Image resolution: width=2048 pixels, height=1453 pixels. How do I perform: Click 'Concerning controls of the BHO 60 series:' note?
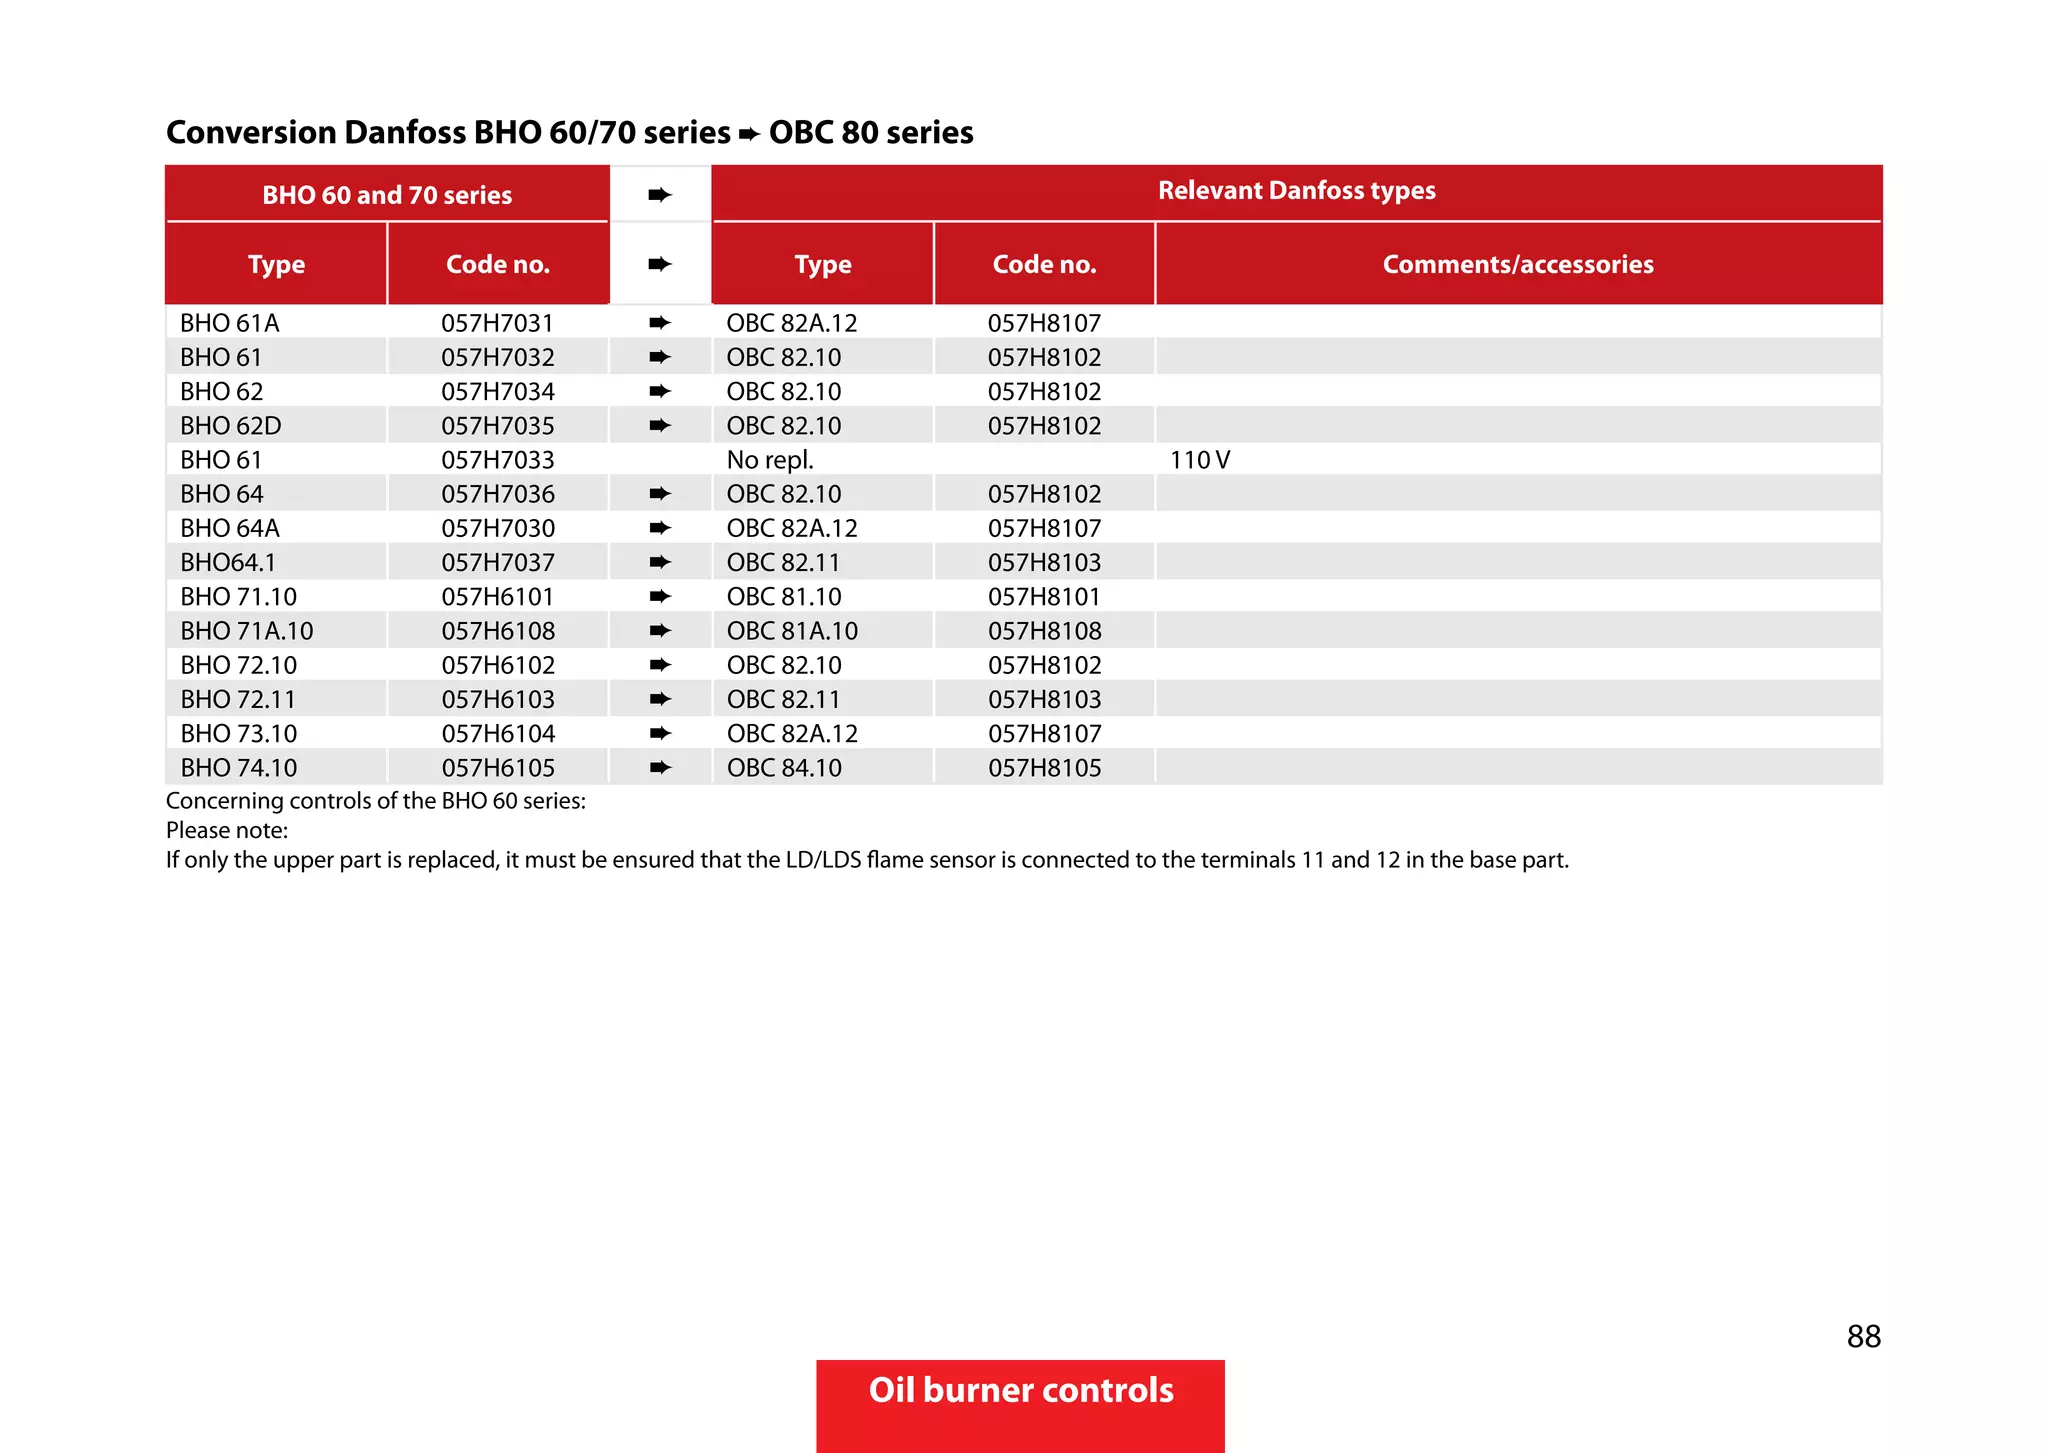(x=376, y=801)
